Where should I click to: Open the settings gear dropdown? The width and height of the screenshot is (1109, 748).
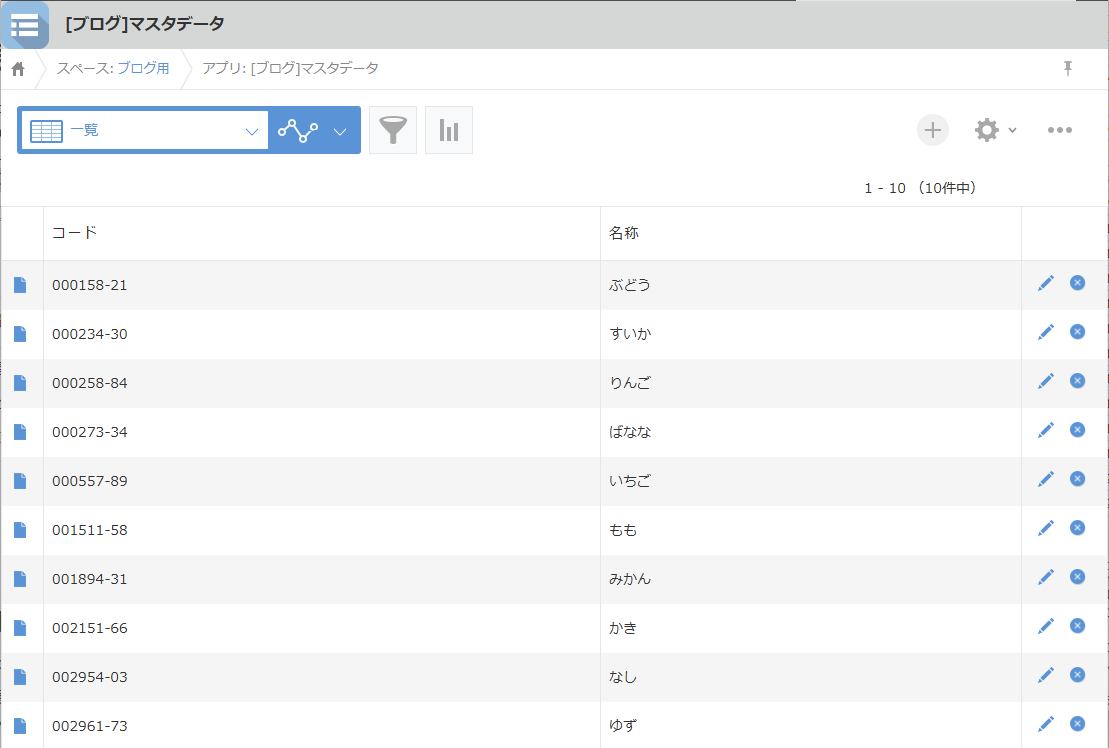pos(995,130)
